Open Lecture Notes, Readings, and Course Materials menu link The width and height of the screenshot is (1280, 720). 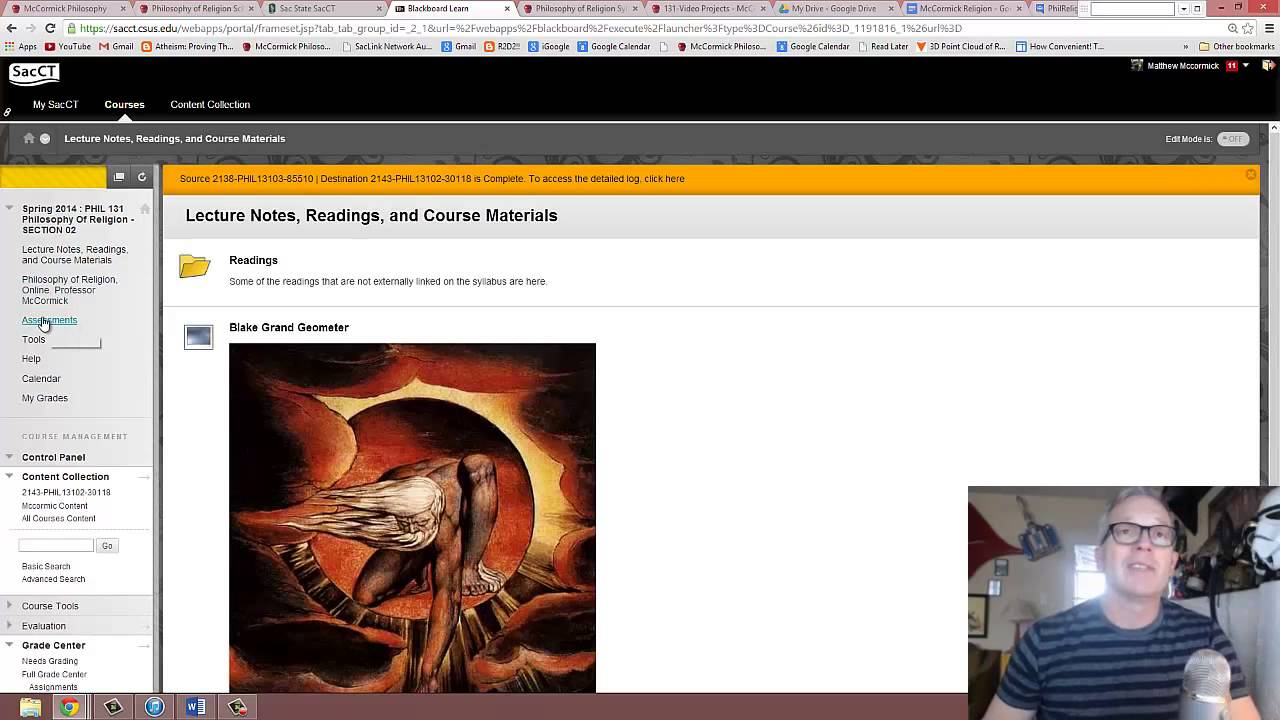point(75,255)
